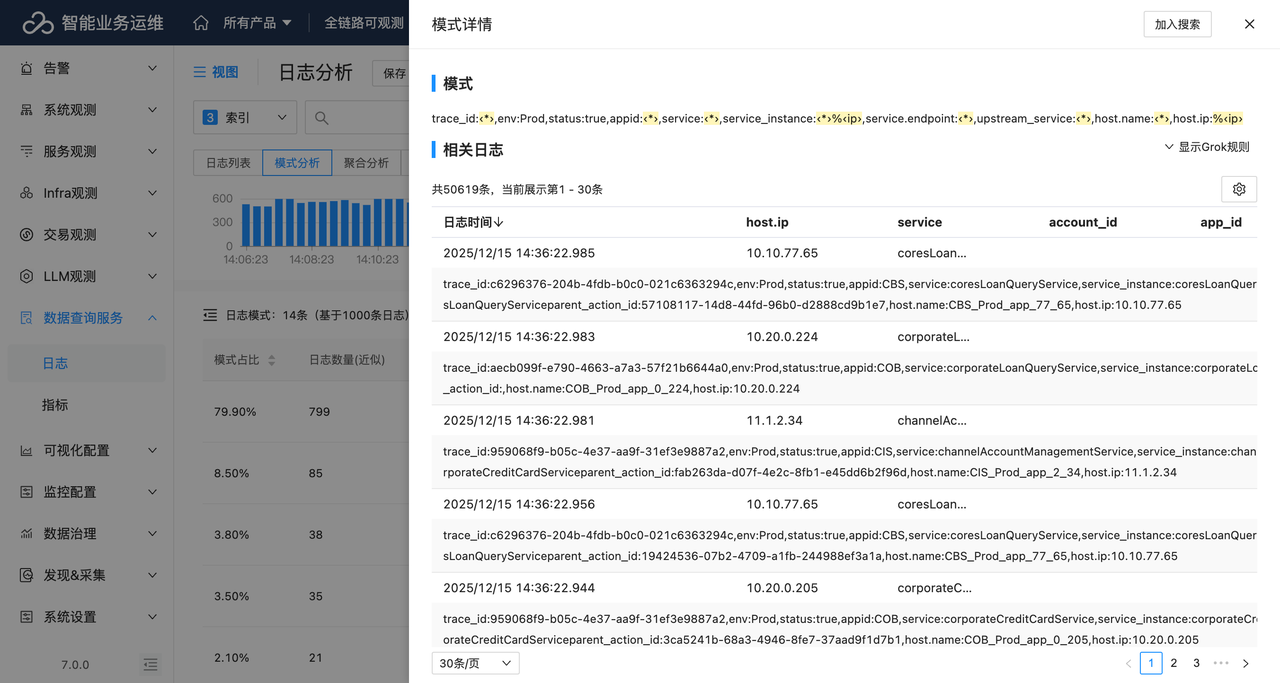Sort by 日志时间 column header
The image size is (1280, 683).
473,222
